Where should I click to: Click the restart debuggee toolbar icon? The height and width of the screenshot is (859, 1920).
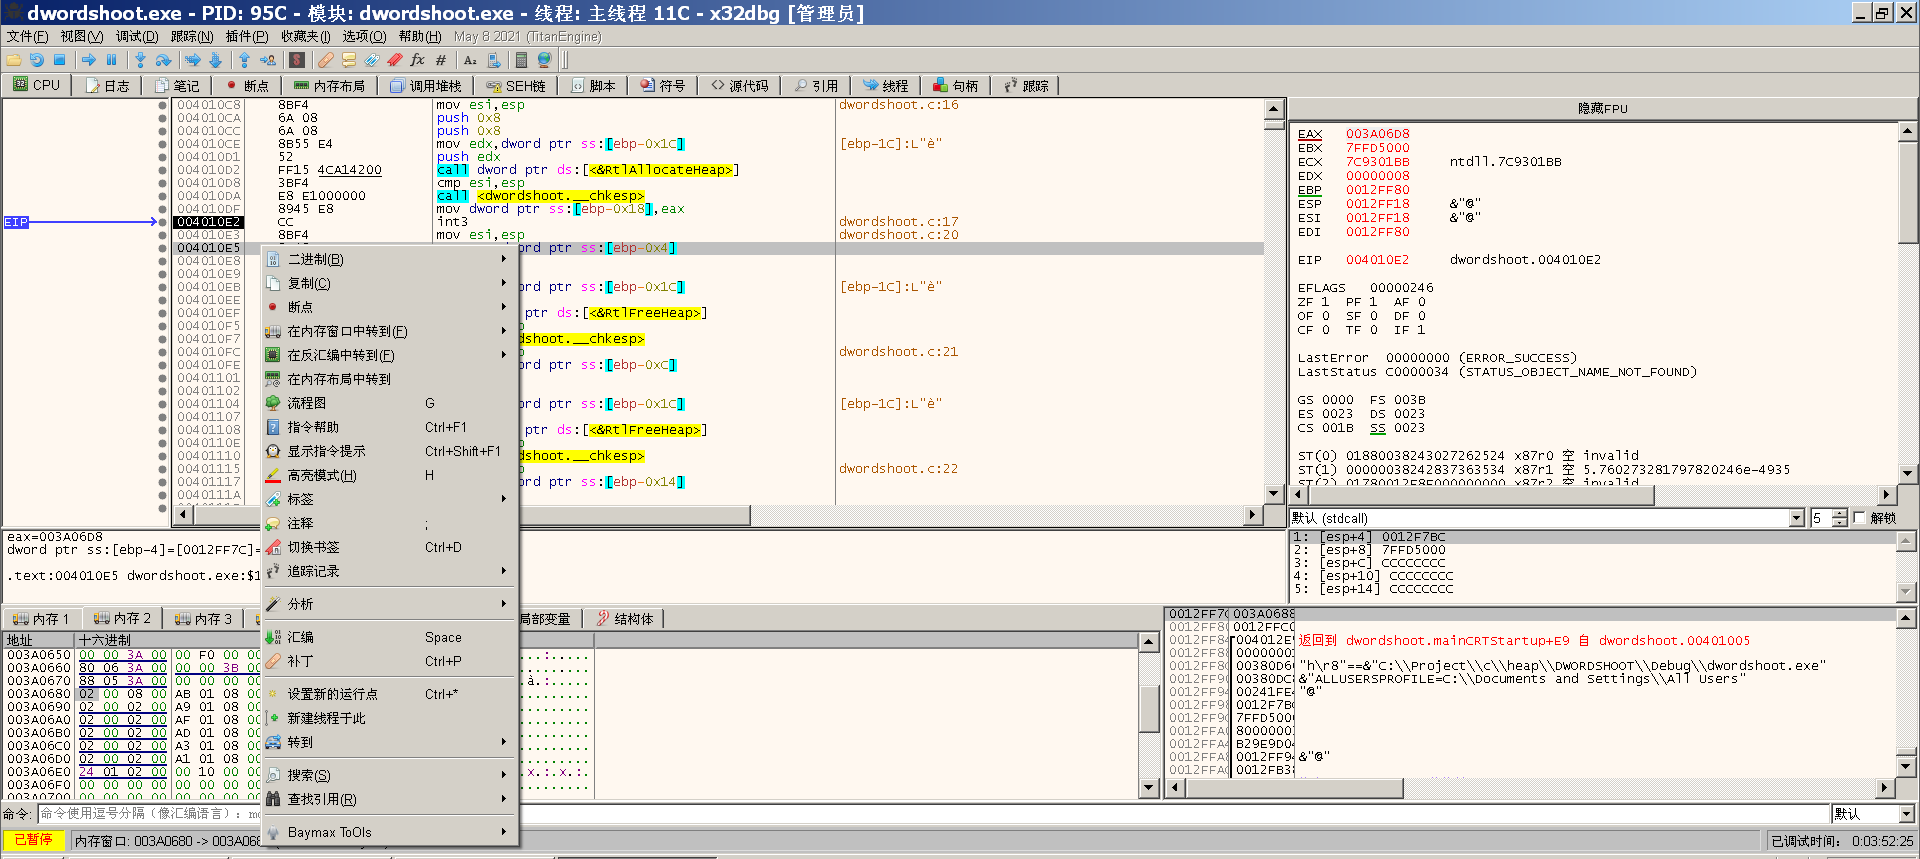click(37, 60)
